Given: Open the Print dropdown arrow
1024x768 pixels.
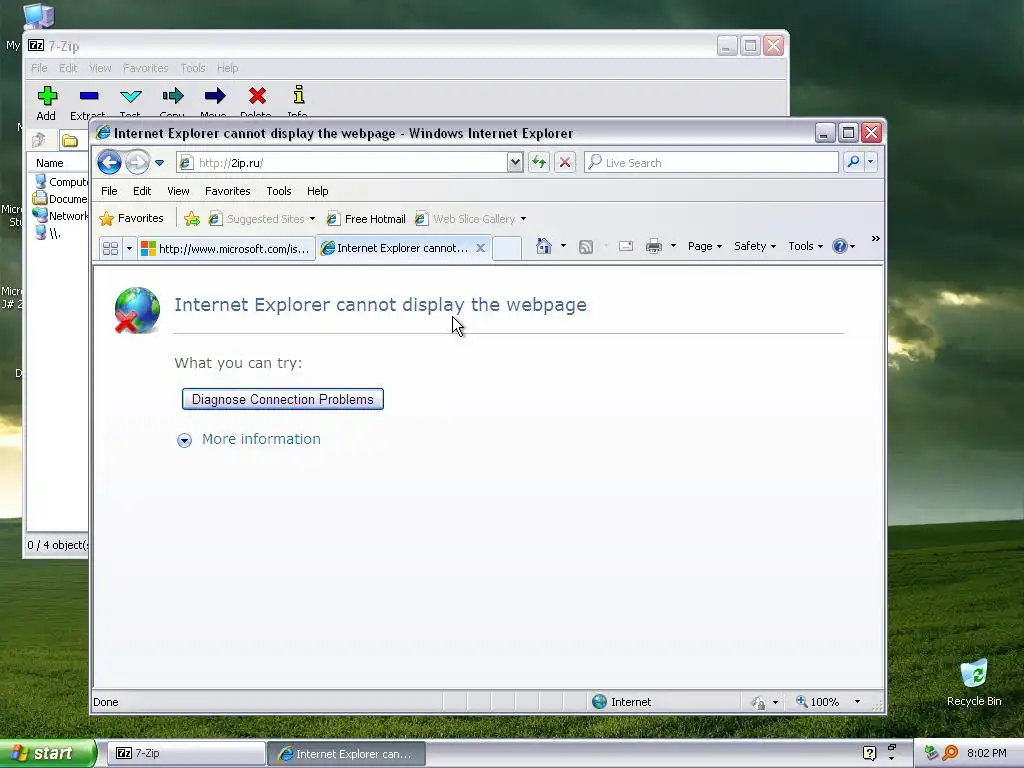Looking at the screenshot, I should coord(673,246).
